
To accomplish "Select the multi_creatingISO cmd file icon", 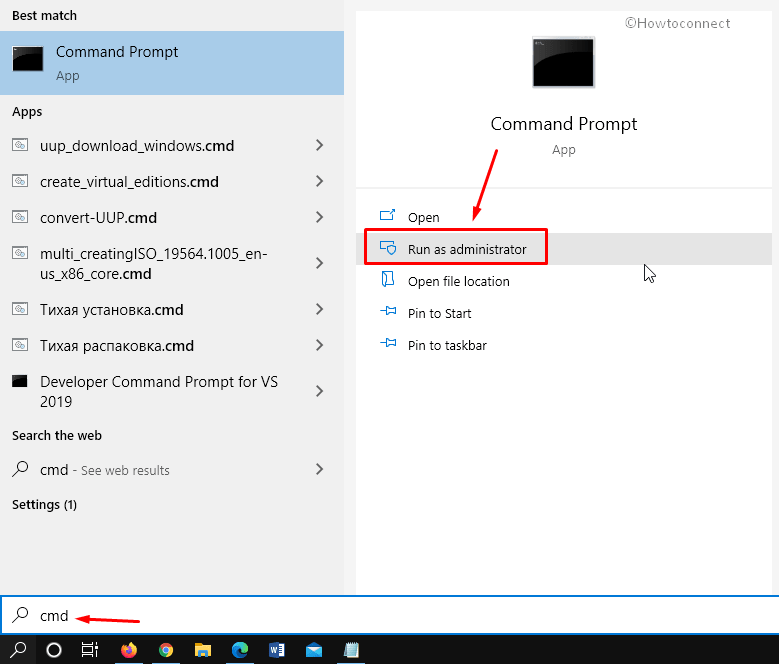I will (x=20, y=253).
